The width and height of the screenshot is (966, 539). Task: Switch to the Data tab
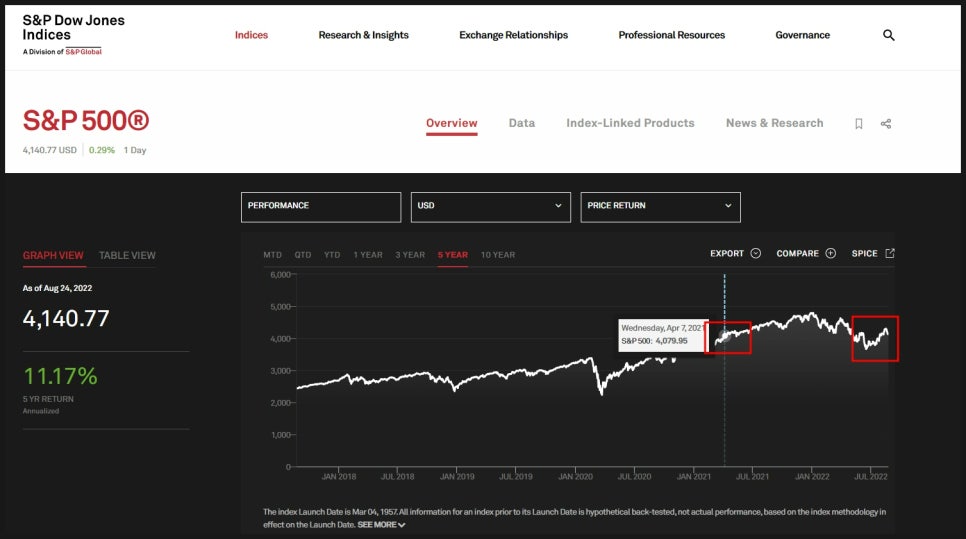(x=522, y=123)
